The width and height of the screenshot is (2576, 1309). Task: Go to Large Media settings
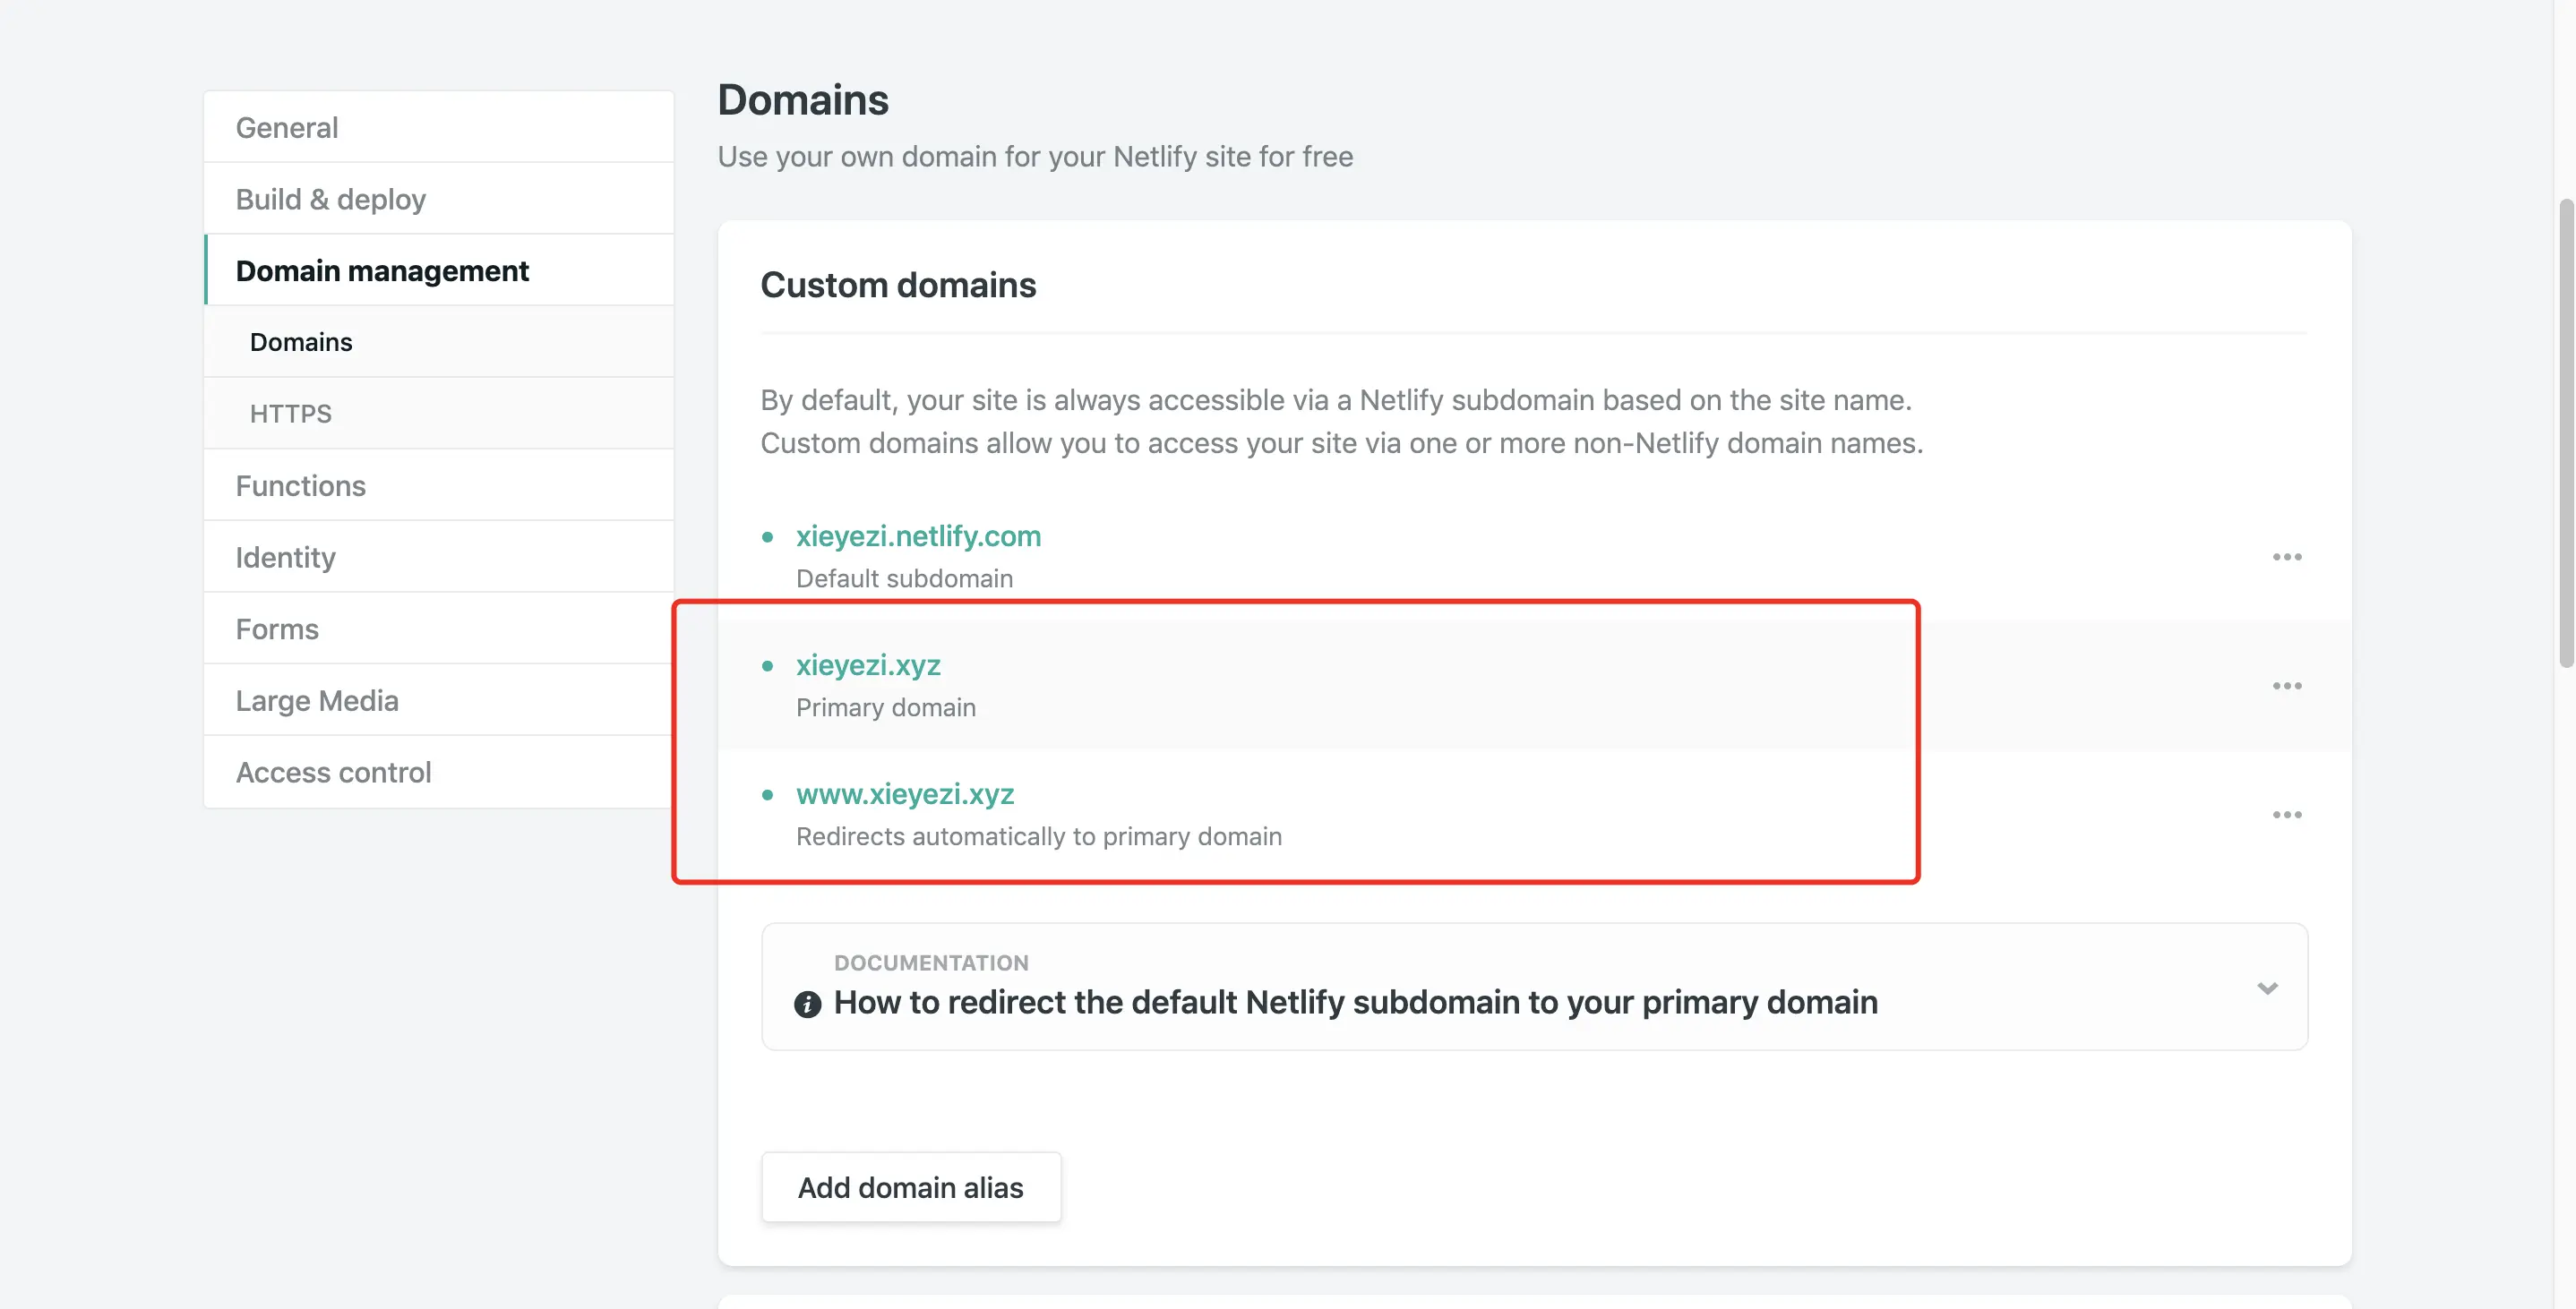click(317, 701)
